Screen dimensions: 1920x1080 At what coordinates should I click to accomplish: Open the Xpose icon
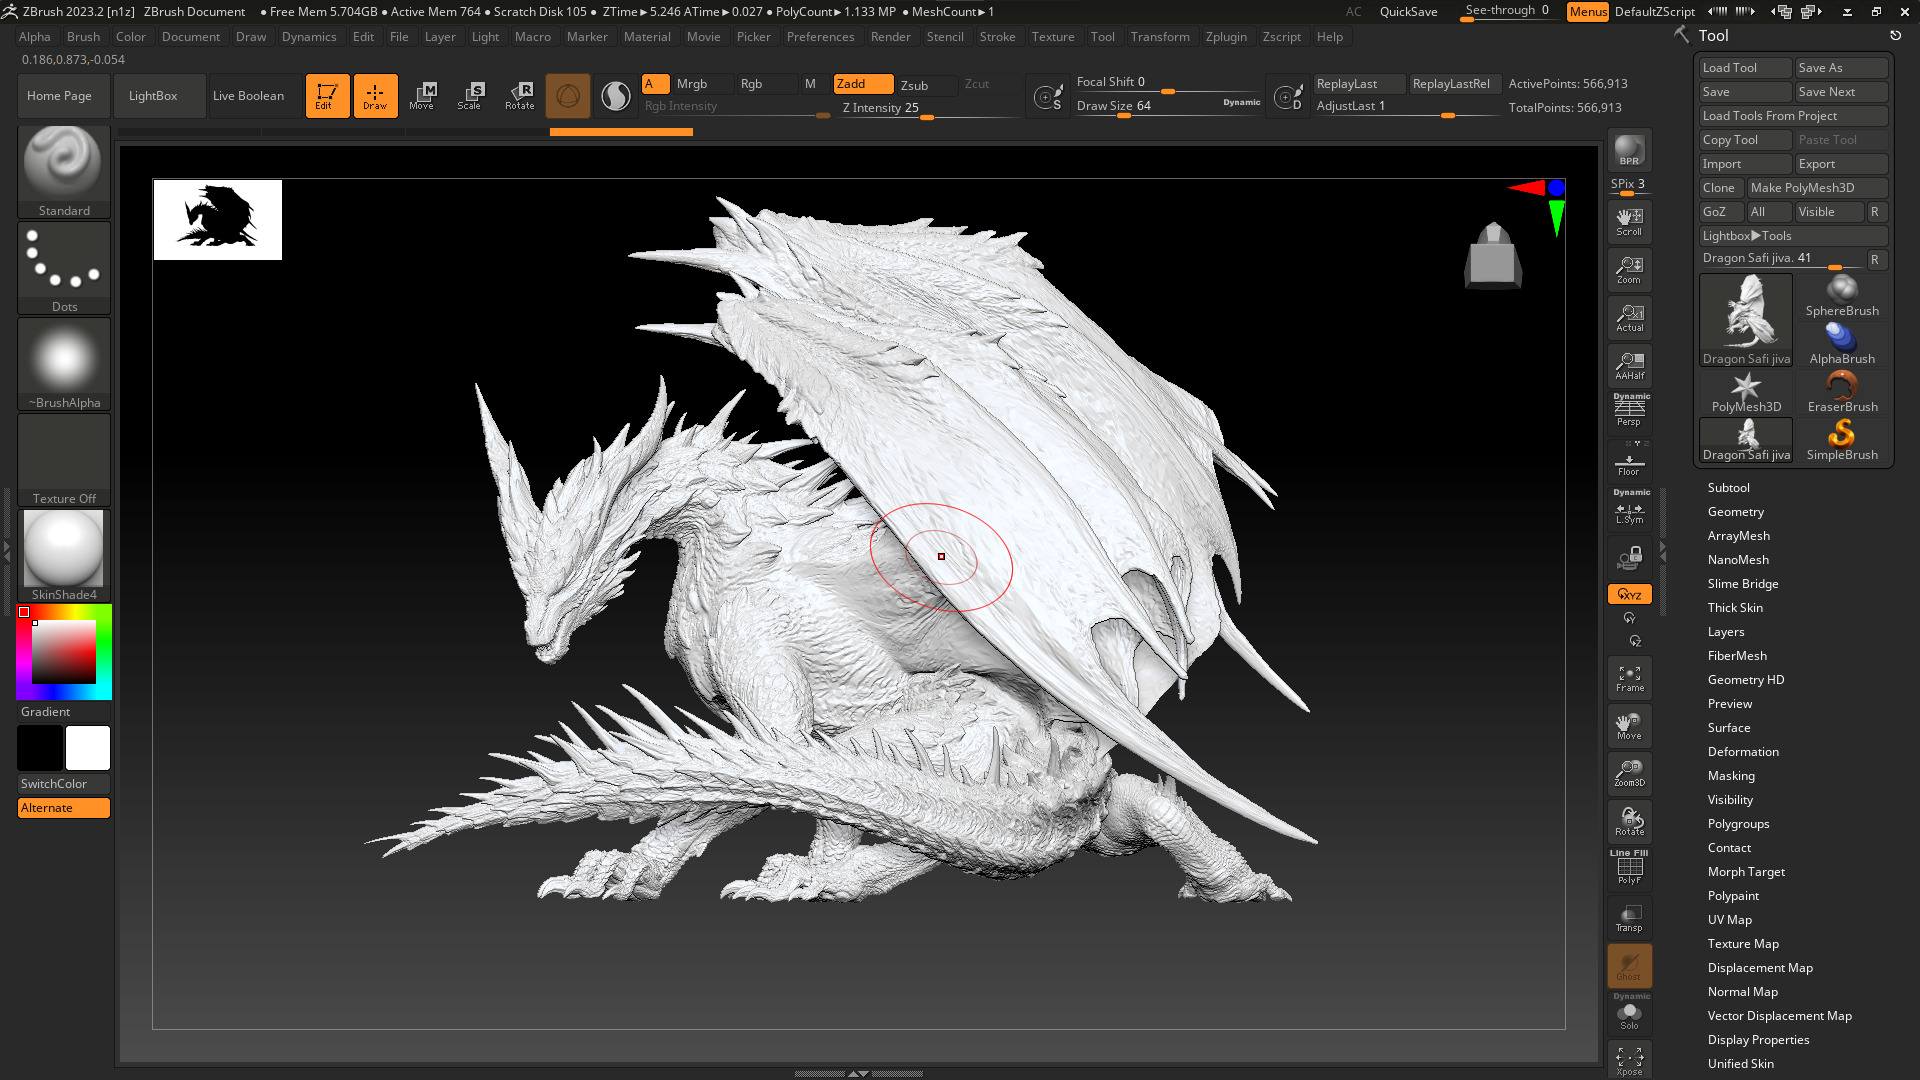tap(1629, 1060)
